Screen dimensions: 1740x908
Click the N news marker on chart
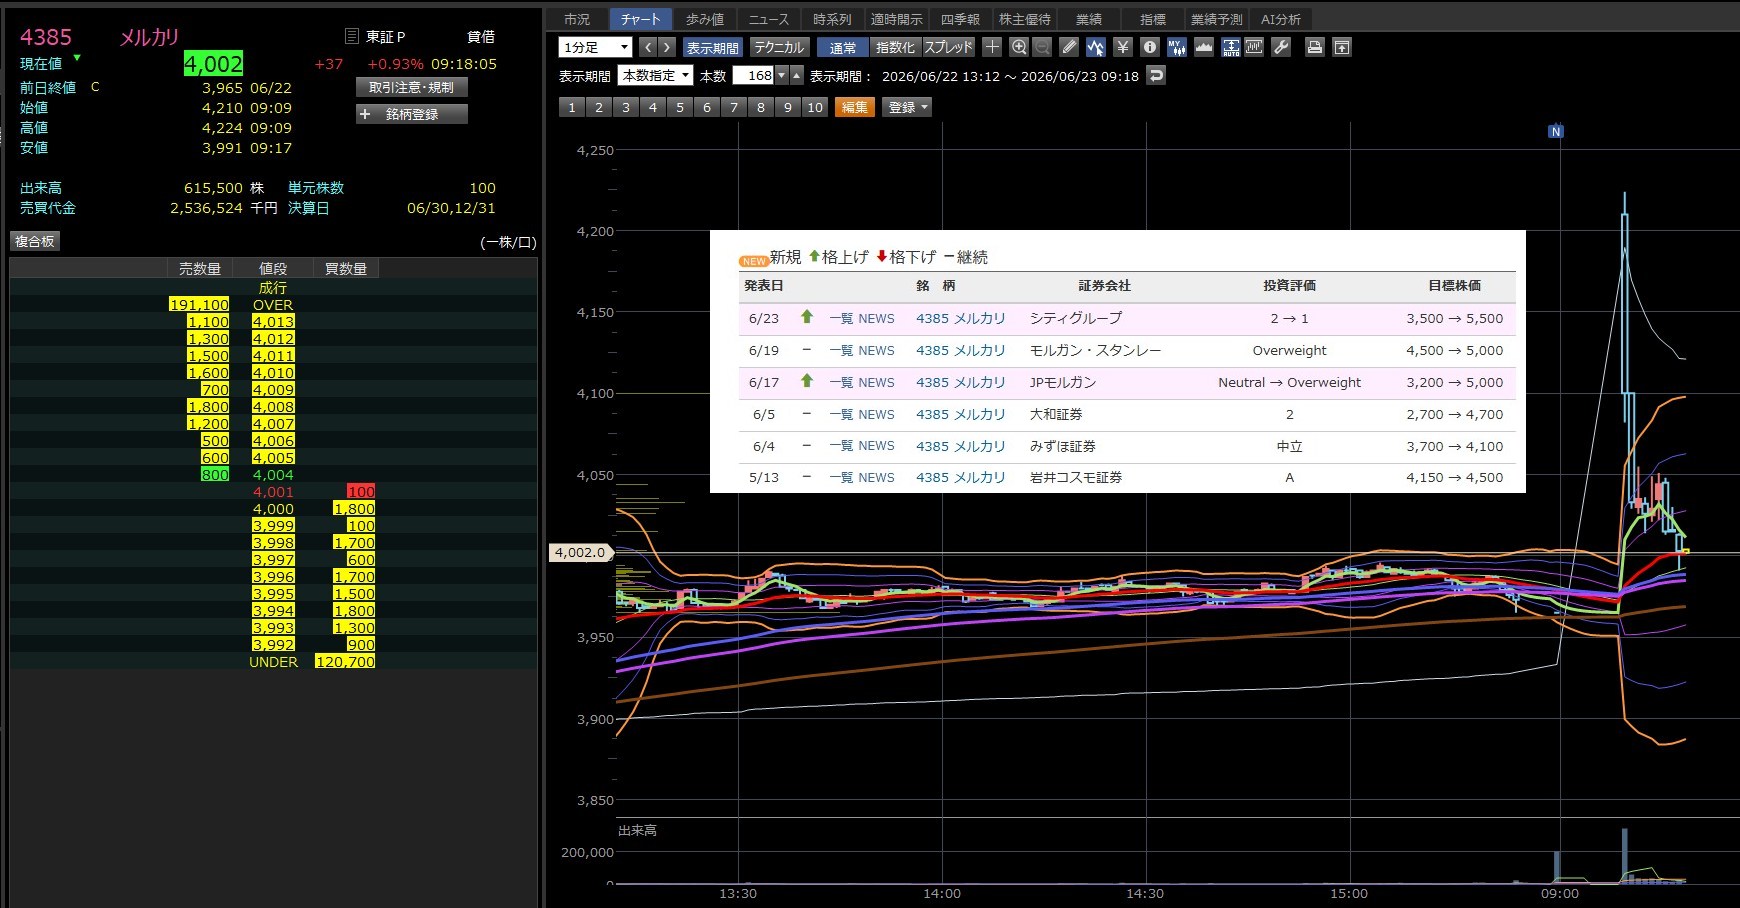pyautogui.click(x=1555, y=131)
